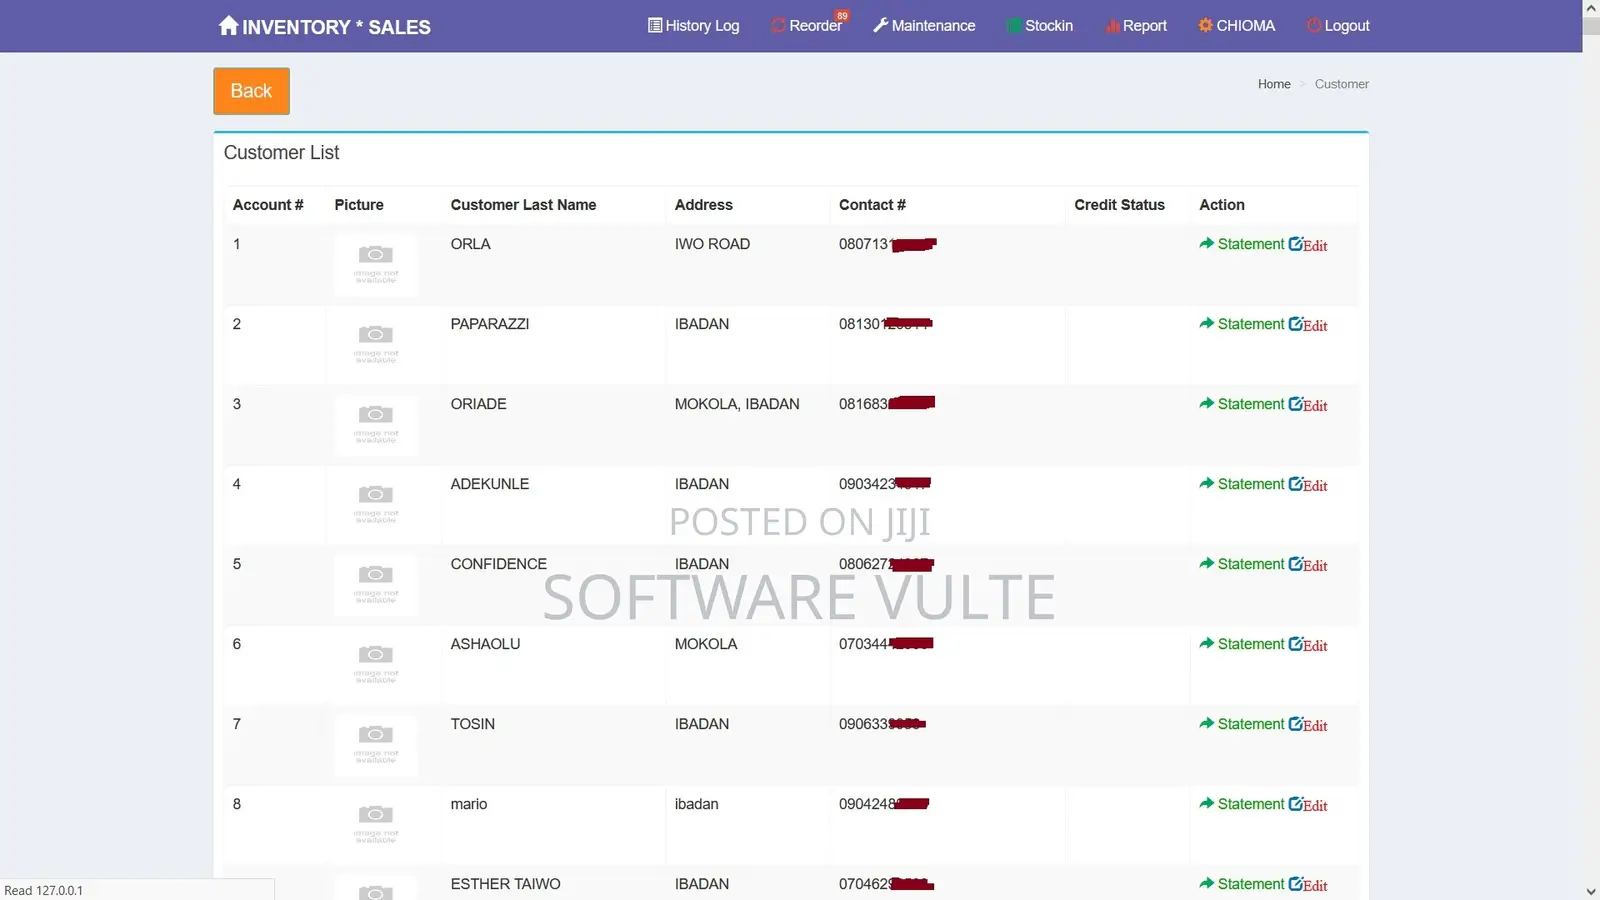
Task: Click the gear icon beside CHIOMA
Action: pos(1205,25)
